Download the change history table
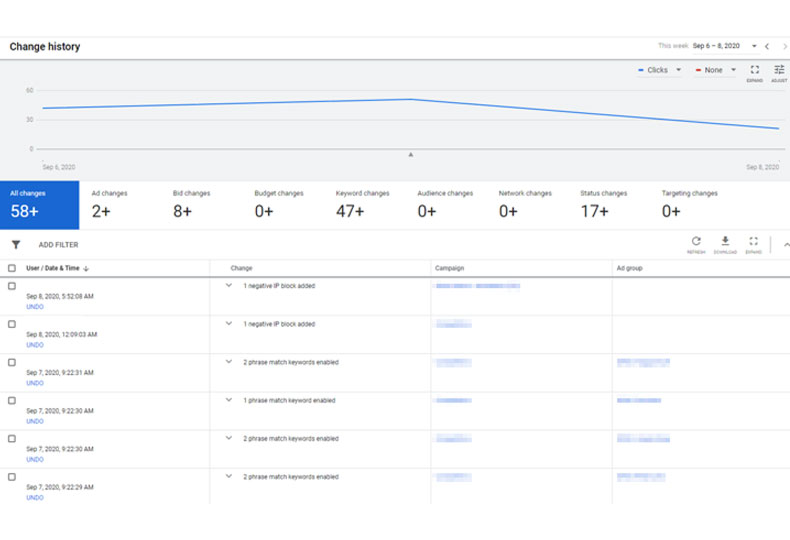The width and height of the screenshot is (790, 540). (x=725, y=242)
